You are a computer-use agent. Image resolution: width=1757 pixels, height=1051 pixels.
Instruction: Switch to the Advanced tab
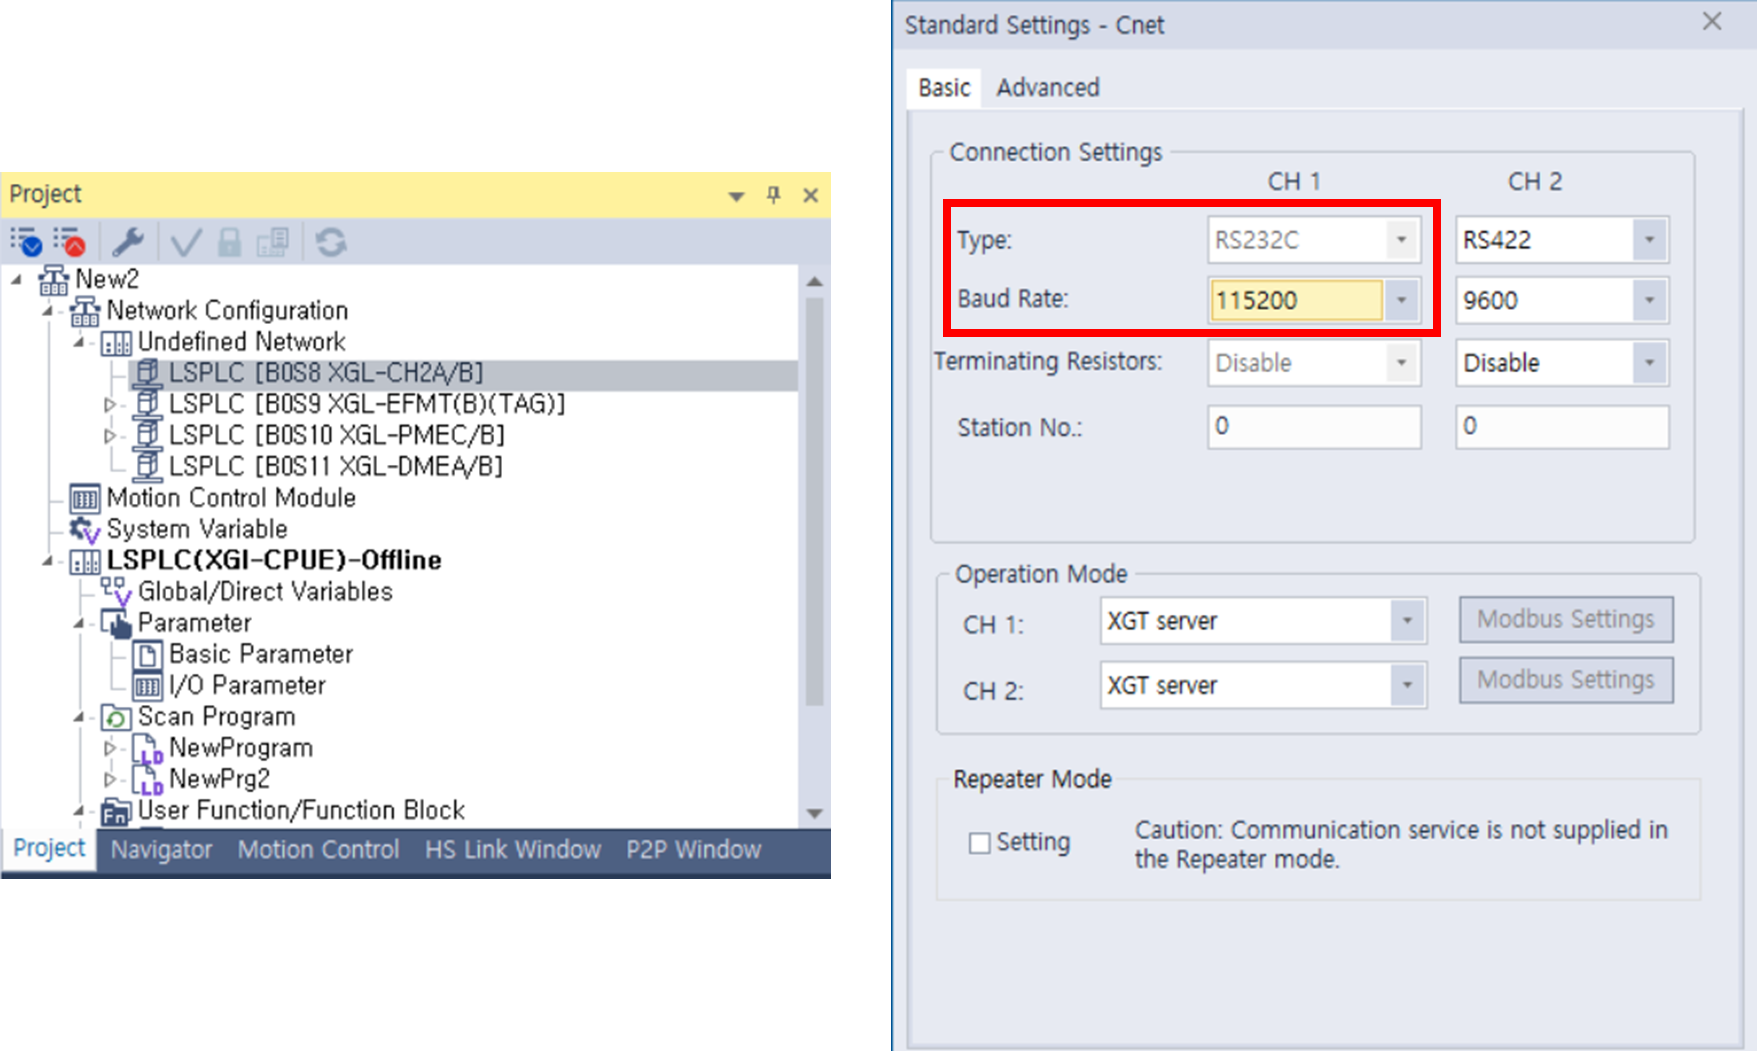(x=1047, y=88)
